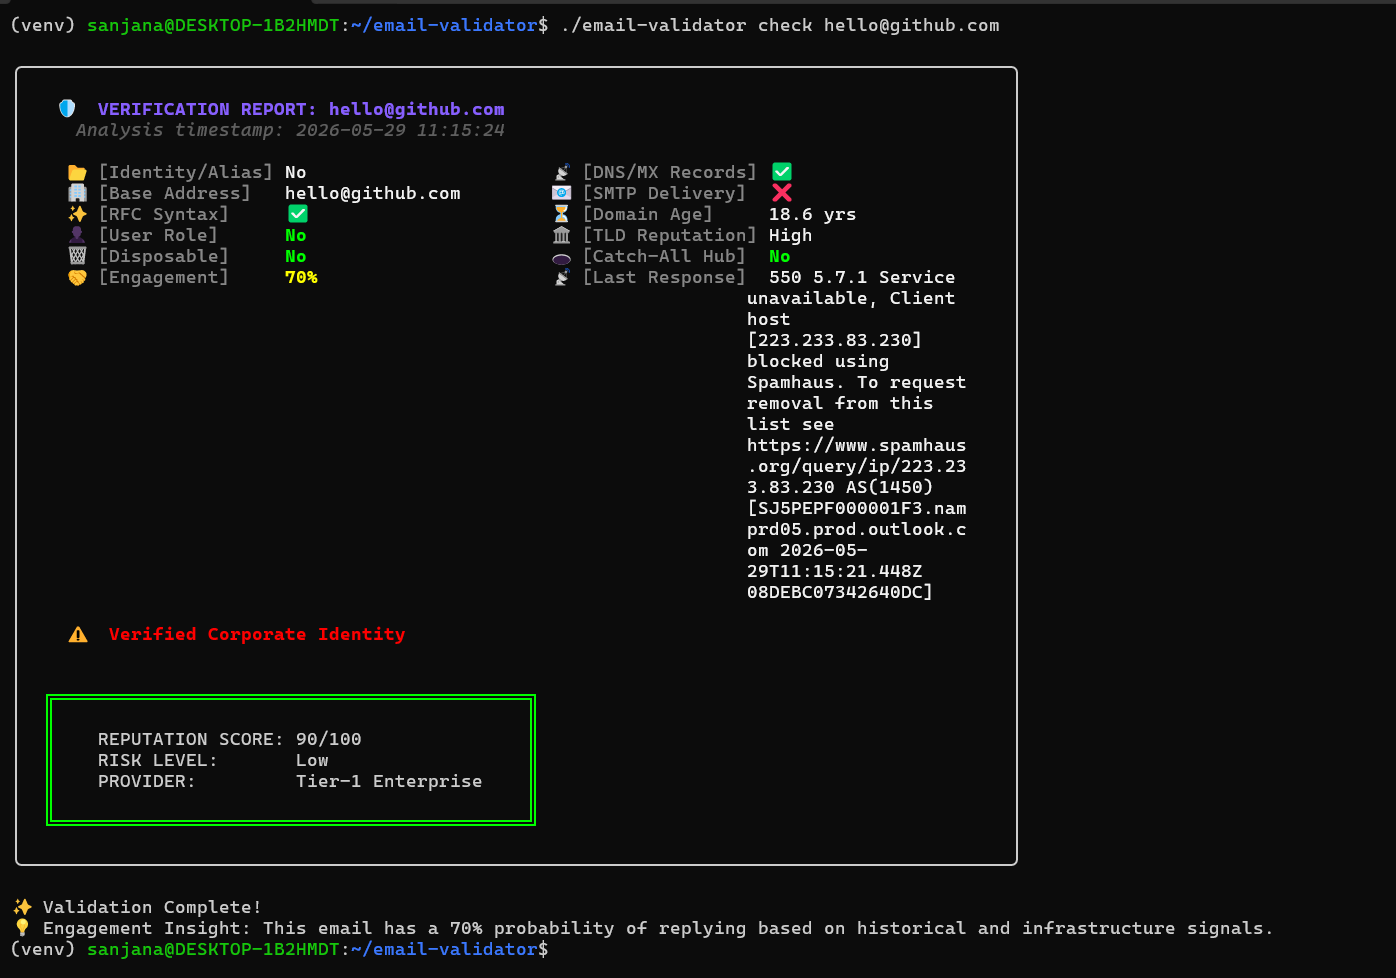This screenshot has height=978, width=1396.
Task: Click the [TLD Reputation] label
Action: point(670,235)
